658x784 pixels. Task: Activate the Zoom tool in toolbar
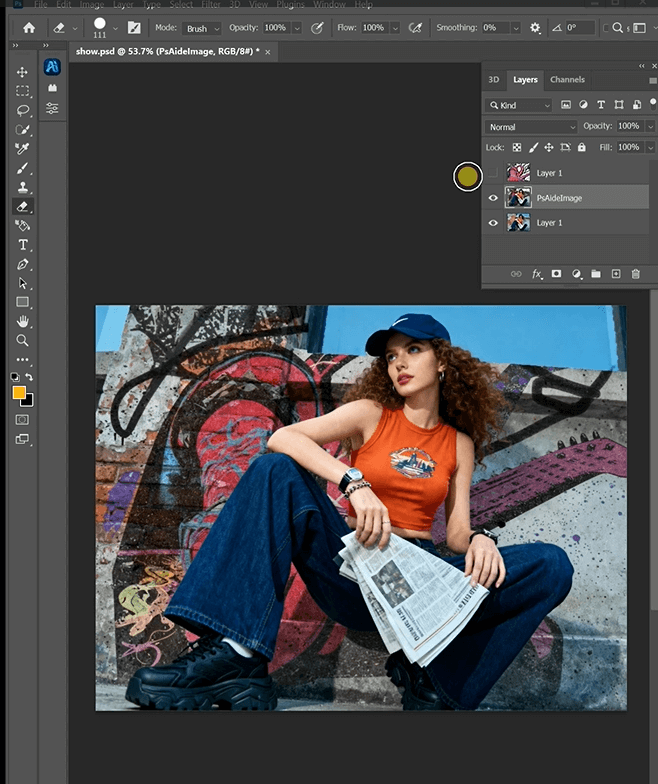(x=22, y=340)
